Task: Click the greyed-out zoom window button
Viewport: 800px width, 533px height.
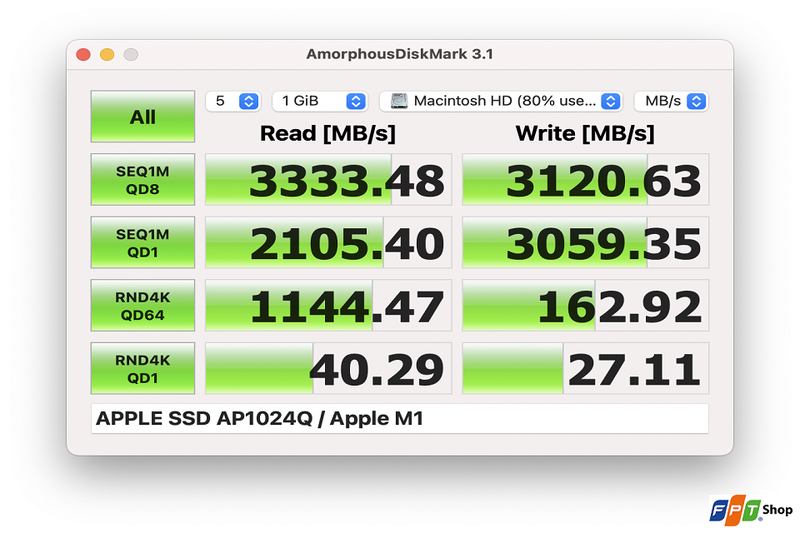Action: [x=131, y=55]
